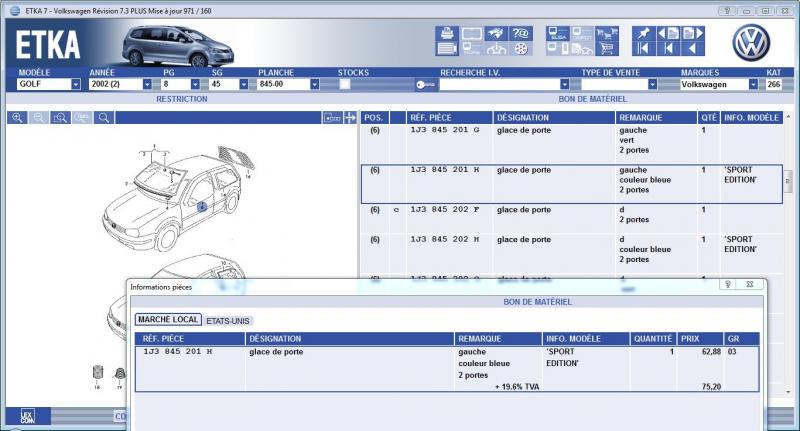Image resolution: width=800 pixels, height=431 pixels.
Task: Click the highlighted door glass on car diagram
Action: pos(202,207)
